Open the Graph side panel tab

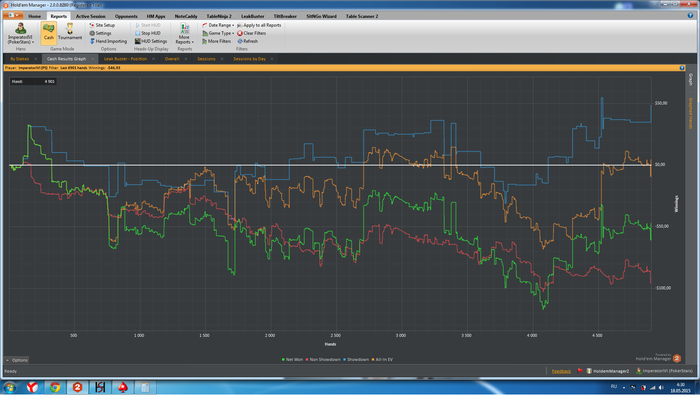[x=691, y=79]
